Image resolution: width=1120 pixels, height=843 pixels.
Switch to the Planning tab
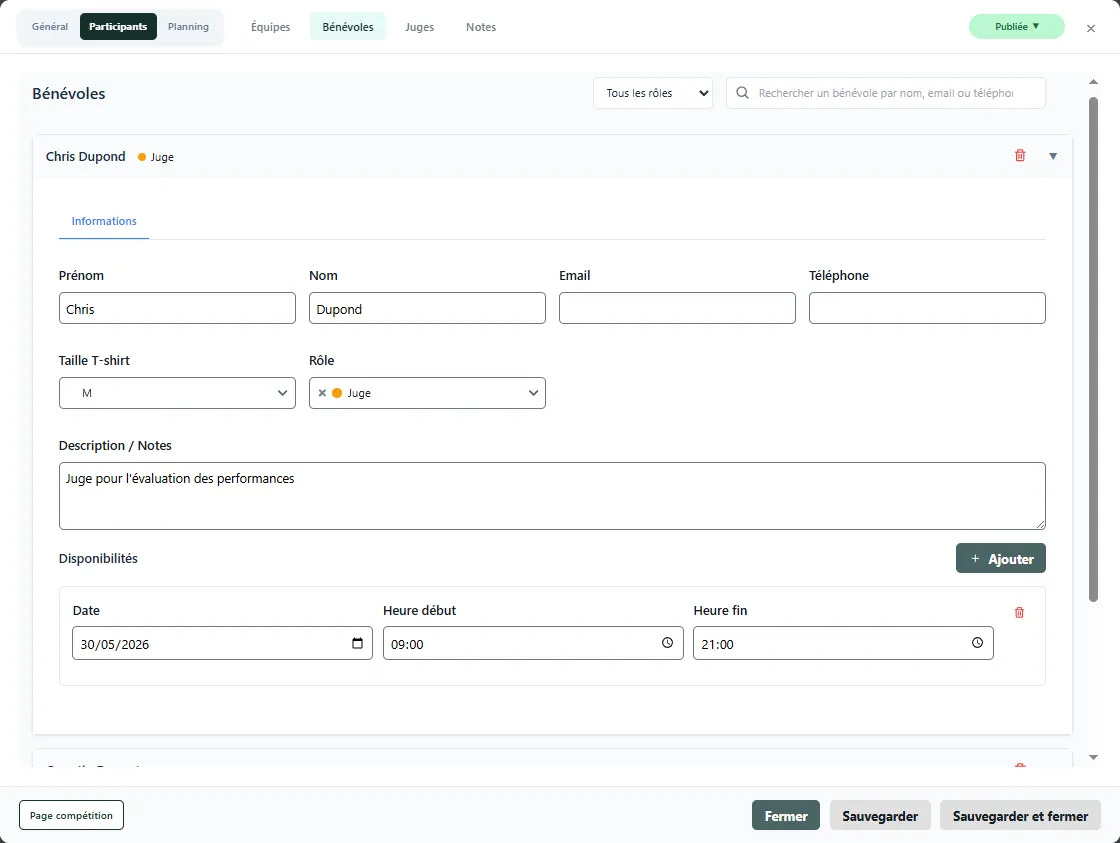(x=188, y=27)
